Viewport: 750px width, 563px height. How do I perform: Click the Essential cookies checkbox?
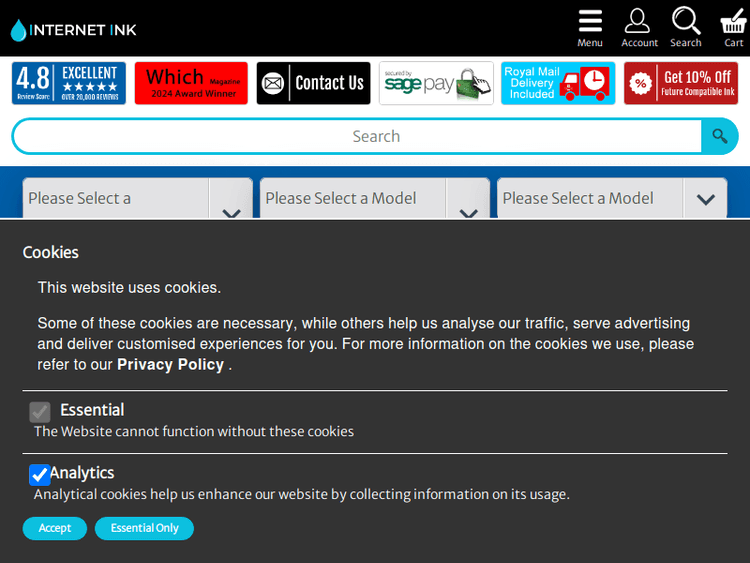pos(40,411)
